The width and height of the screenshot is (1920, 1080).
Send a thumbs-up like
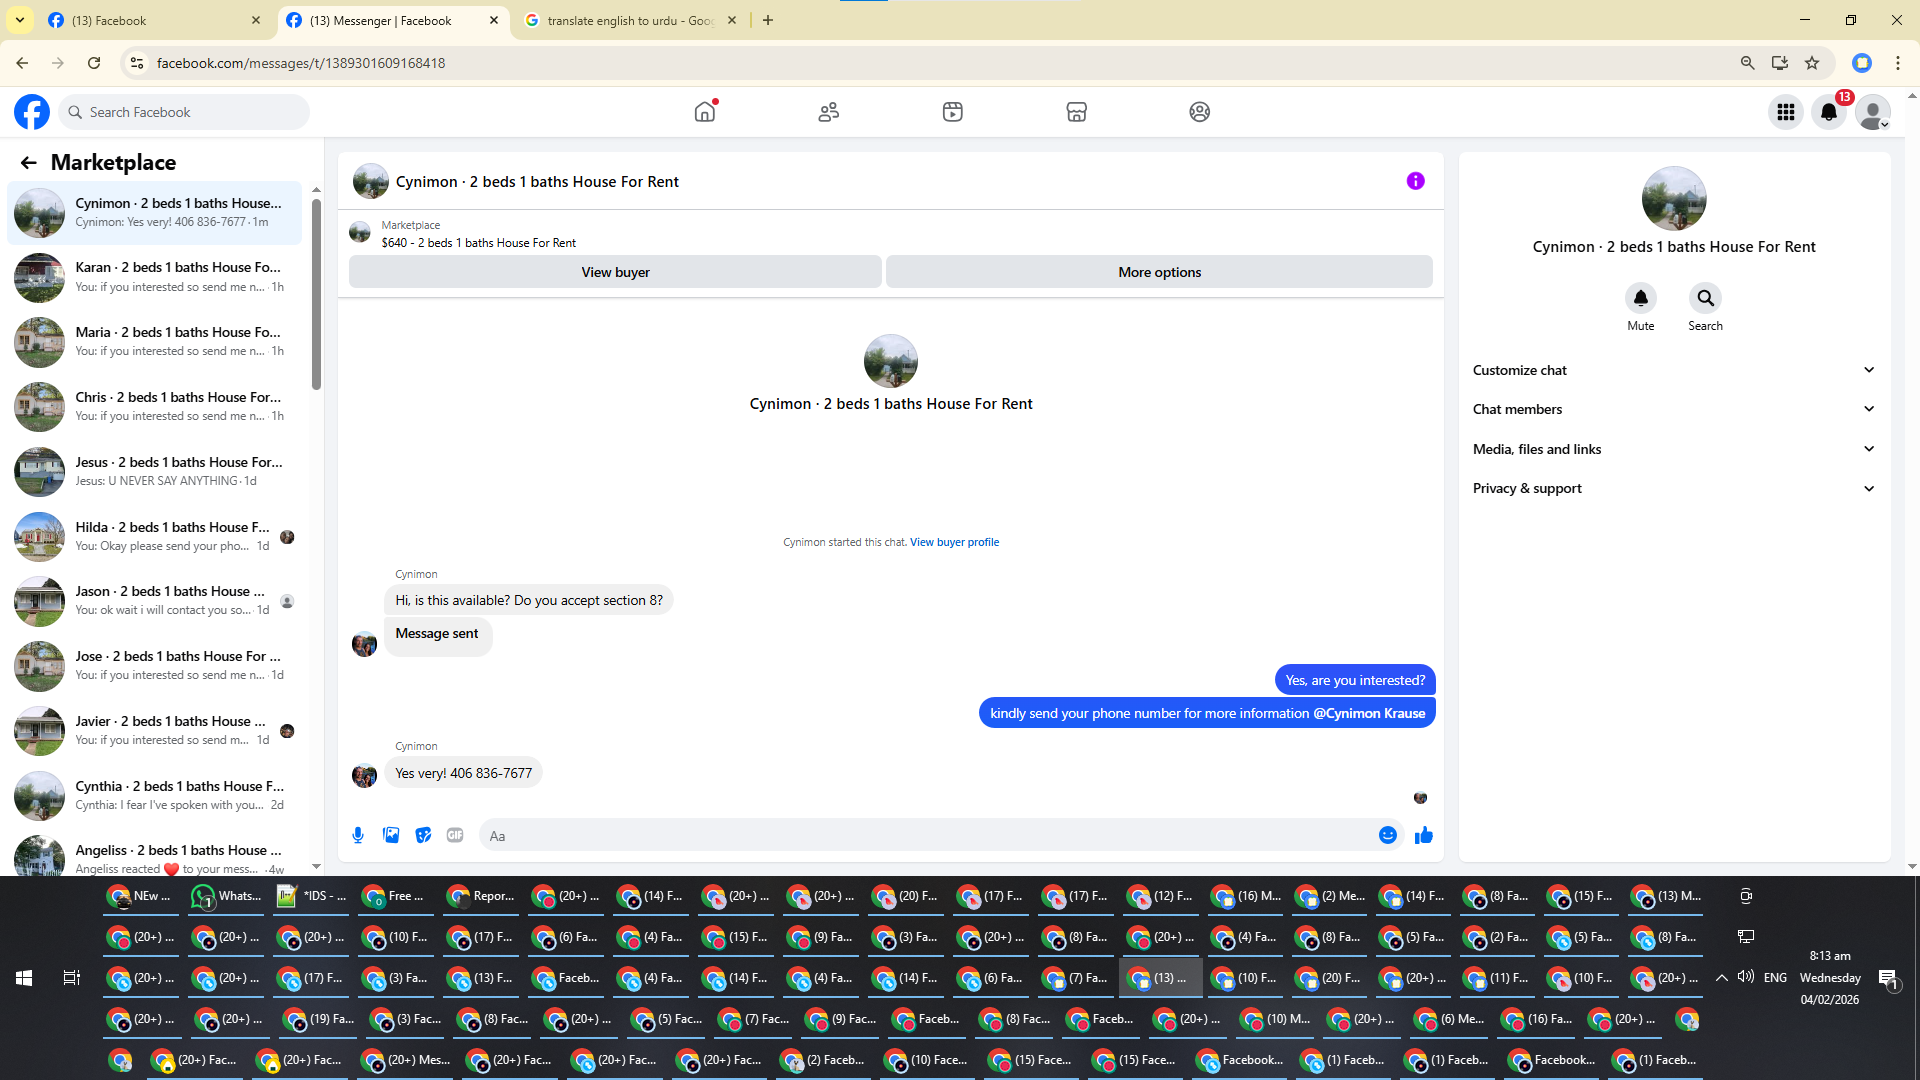1424,835
